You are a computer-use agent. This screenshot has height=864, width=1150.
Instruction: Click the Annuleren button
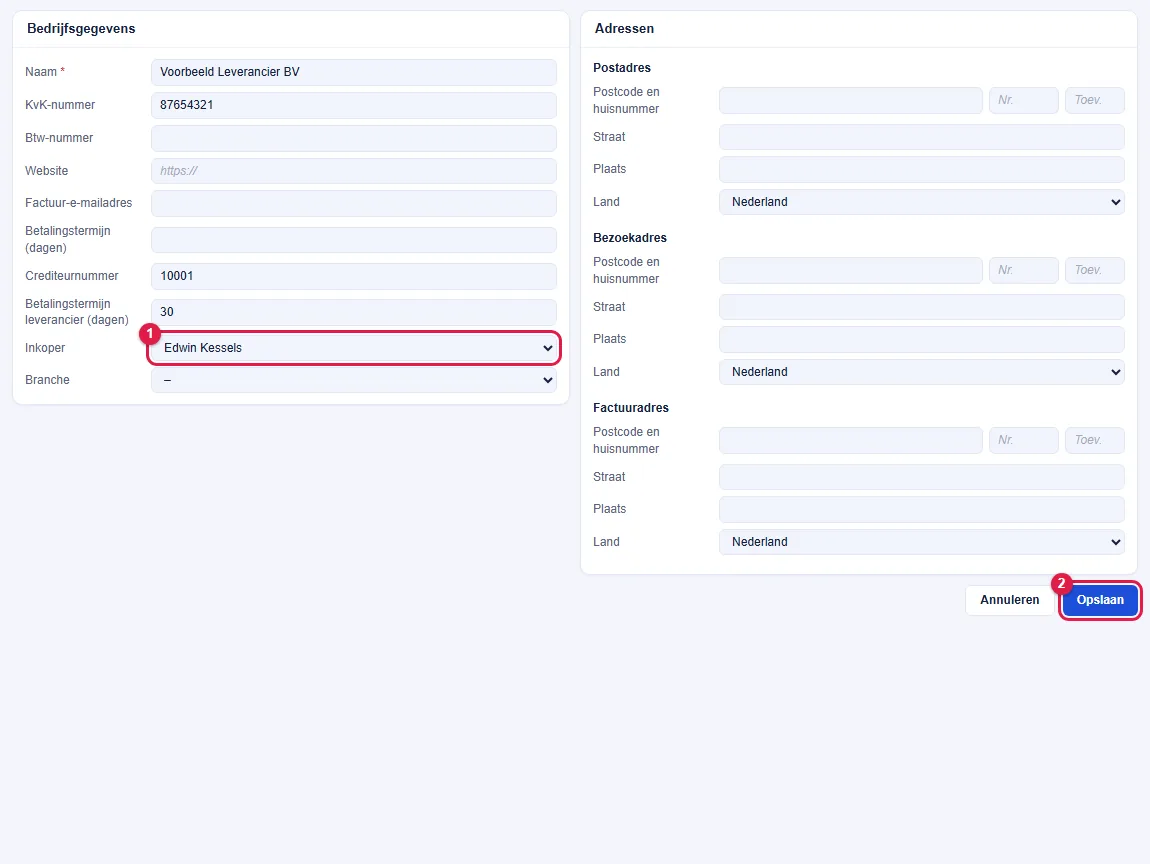pos(1009,600)
